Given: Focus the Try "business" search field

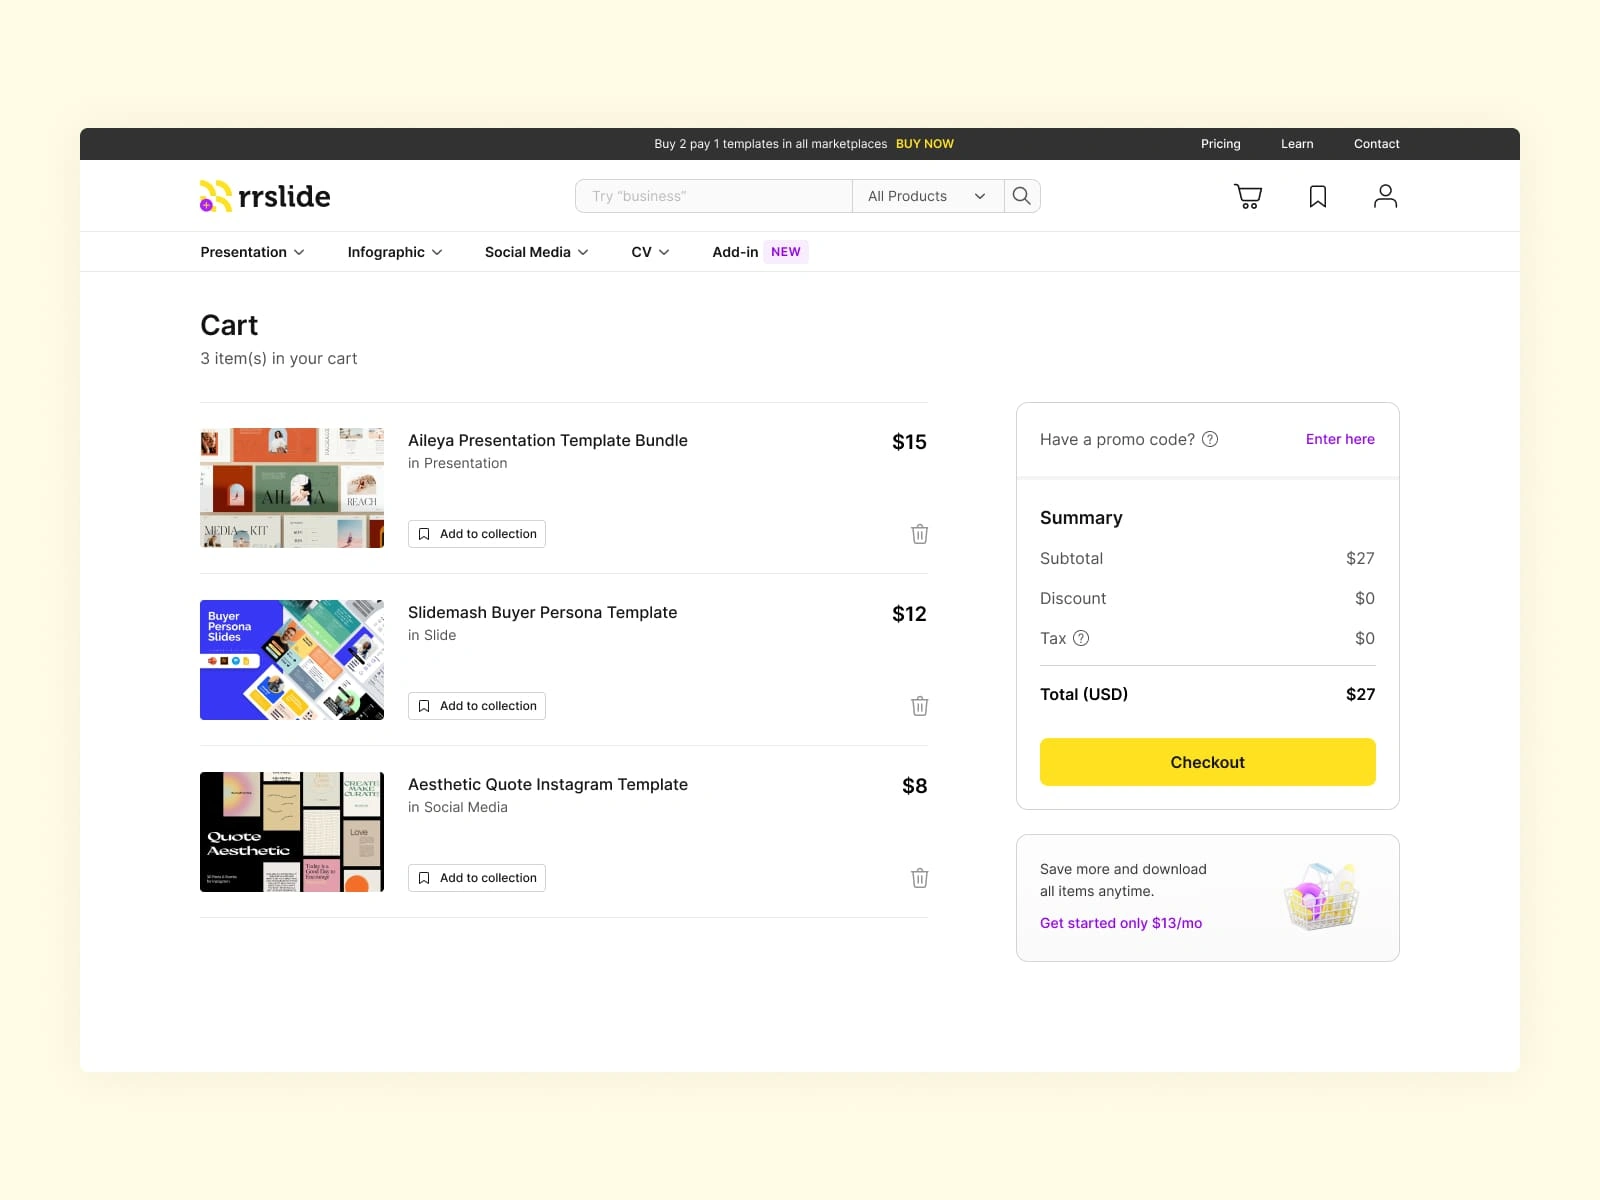Looking at the screenshot, I should coord(714,196).
